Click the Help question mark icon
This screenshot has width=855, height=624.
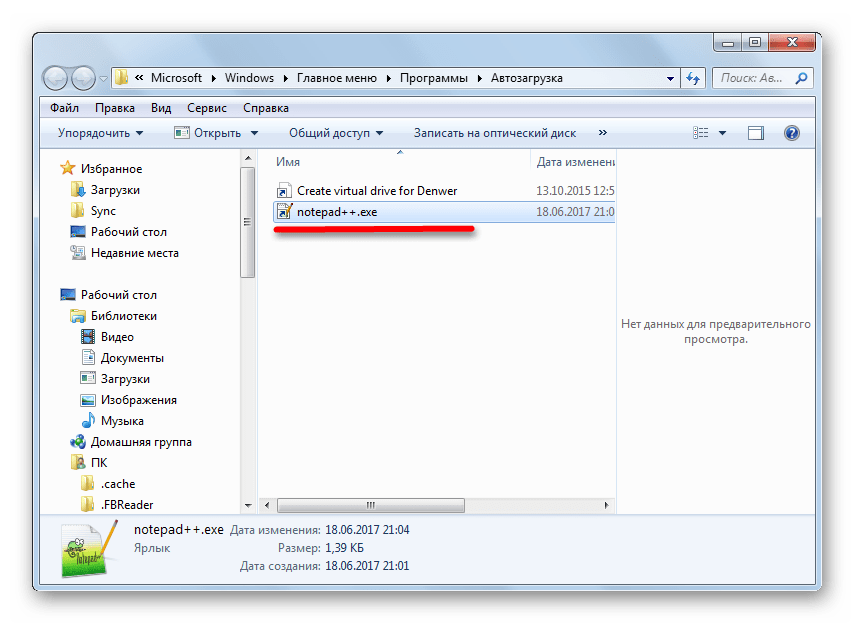pos(791,133)
